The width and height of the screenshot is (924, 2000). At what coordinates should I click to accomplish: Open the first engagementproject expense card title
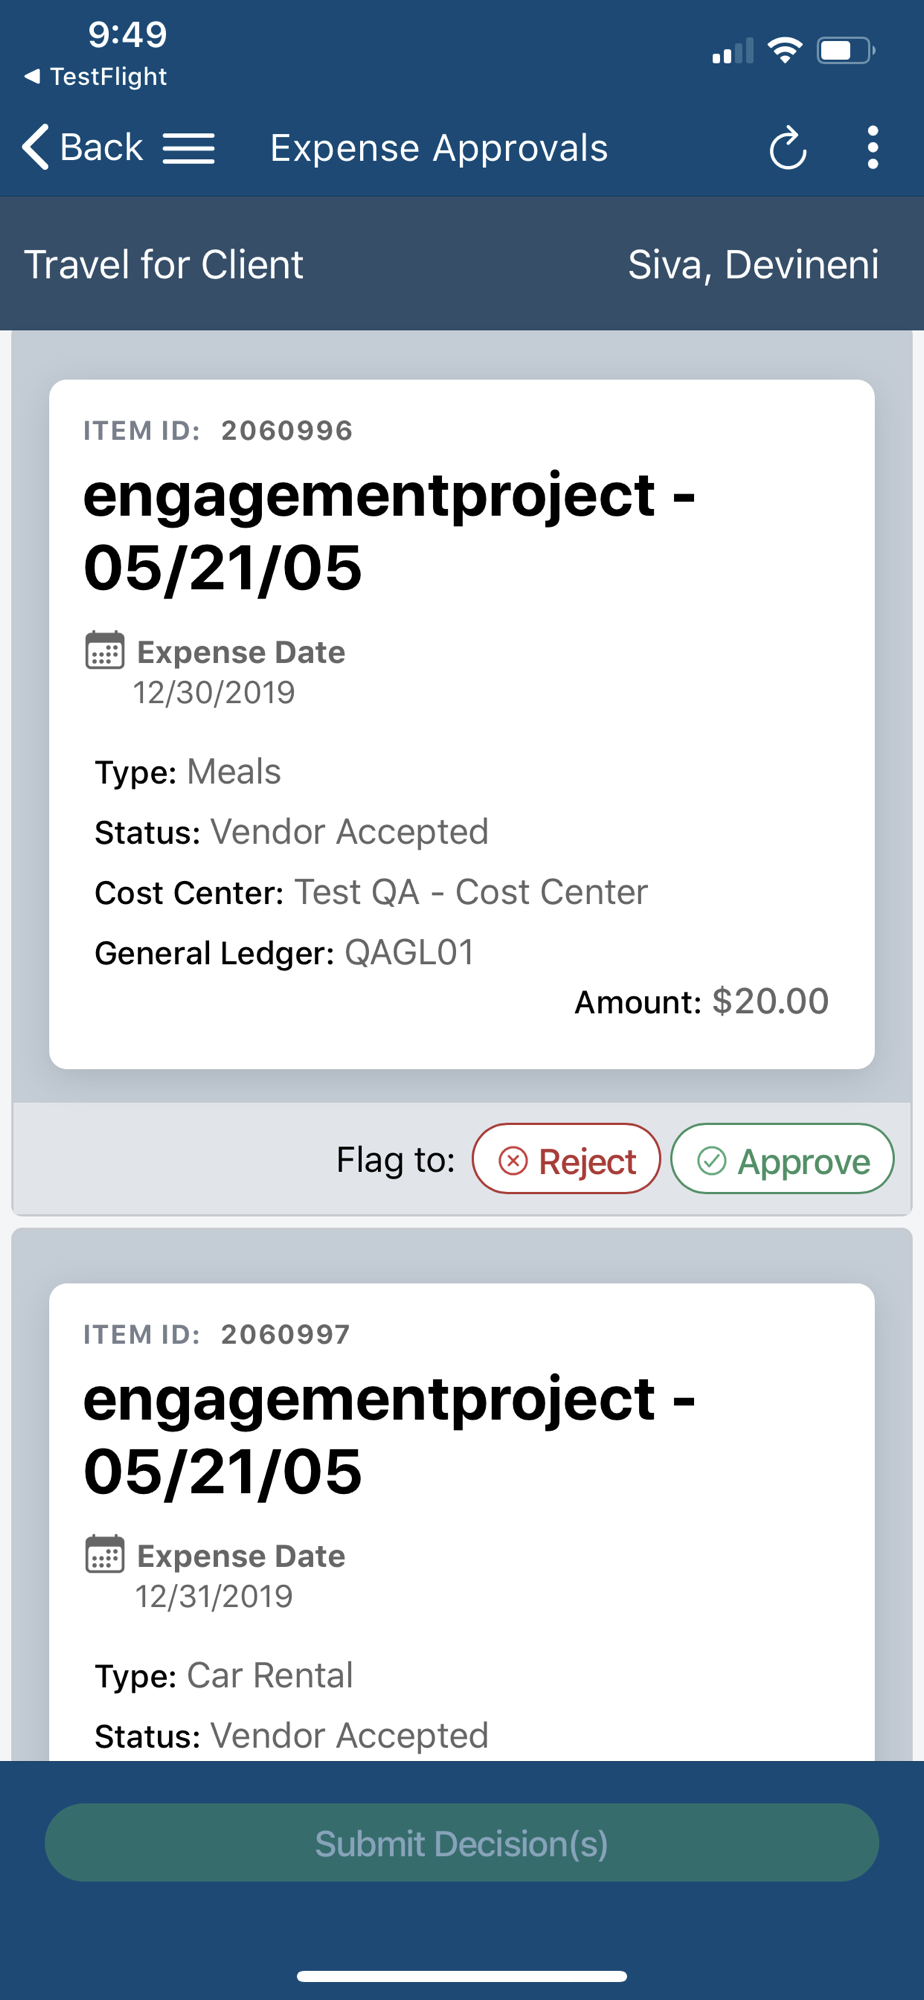tap(389, 531)
